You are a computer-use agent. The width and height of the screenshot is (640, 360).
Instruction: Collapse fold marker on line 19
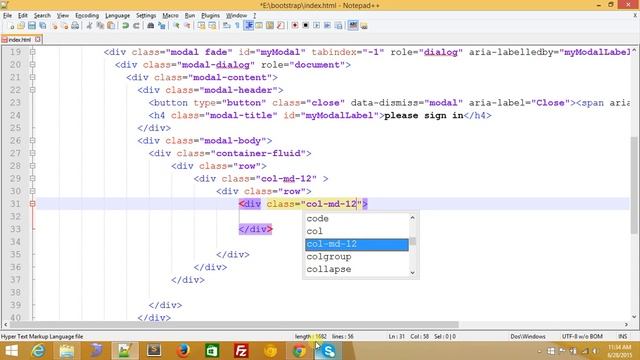[32, 52]
